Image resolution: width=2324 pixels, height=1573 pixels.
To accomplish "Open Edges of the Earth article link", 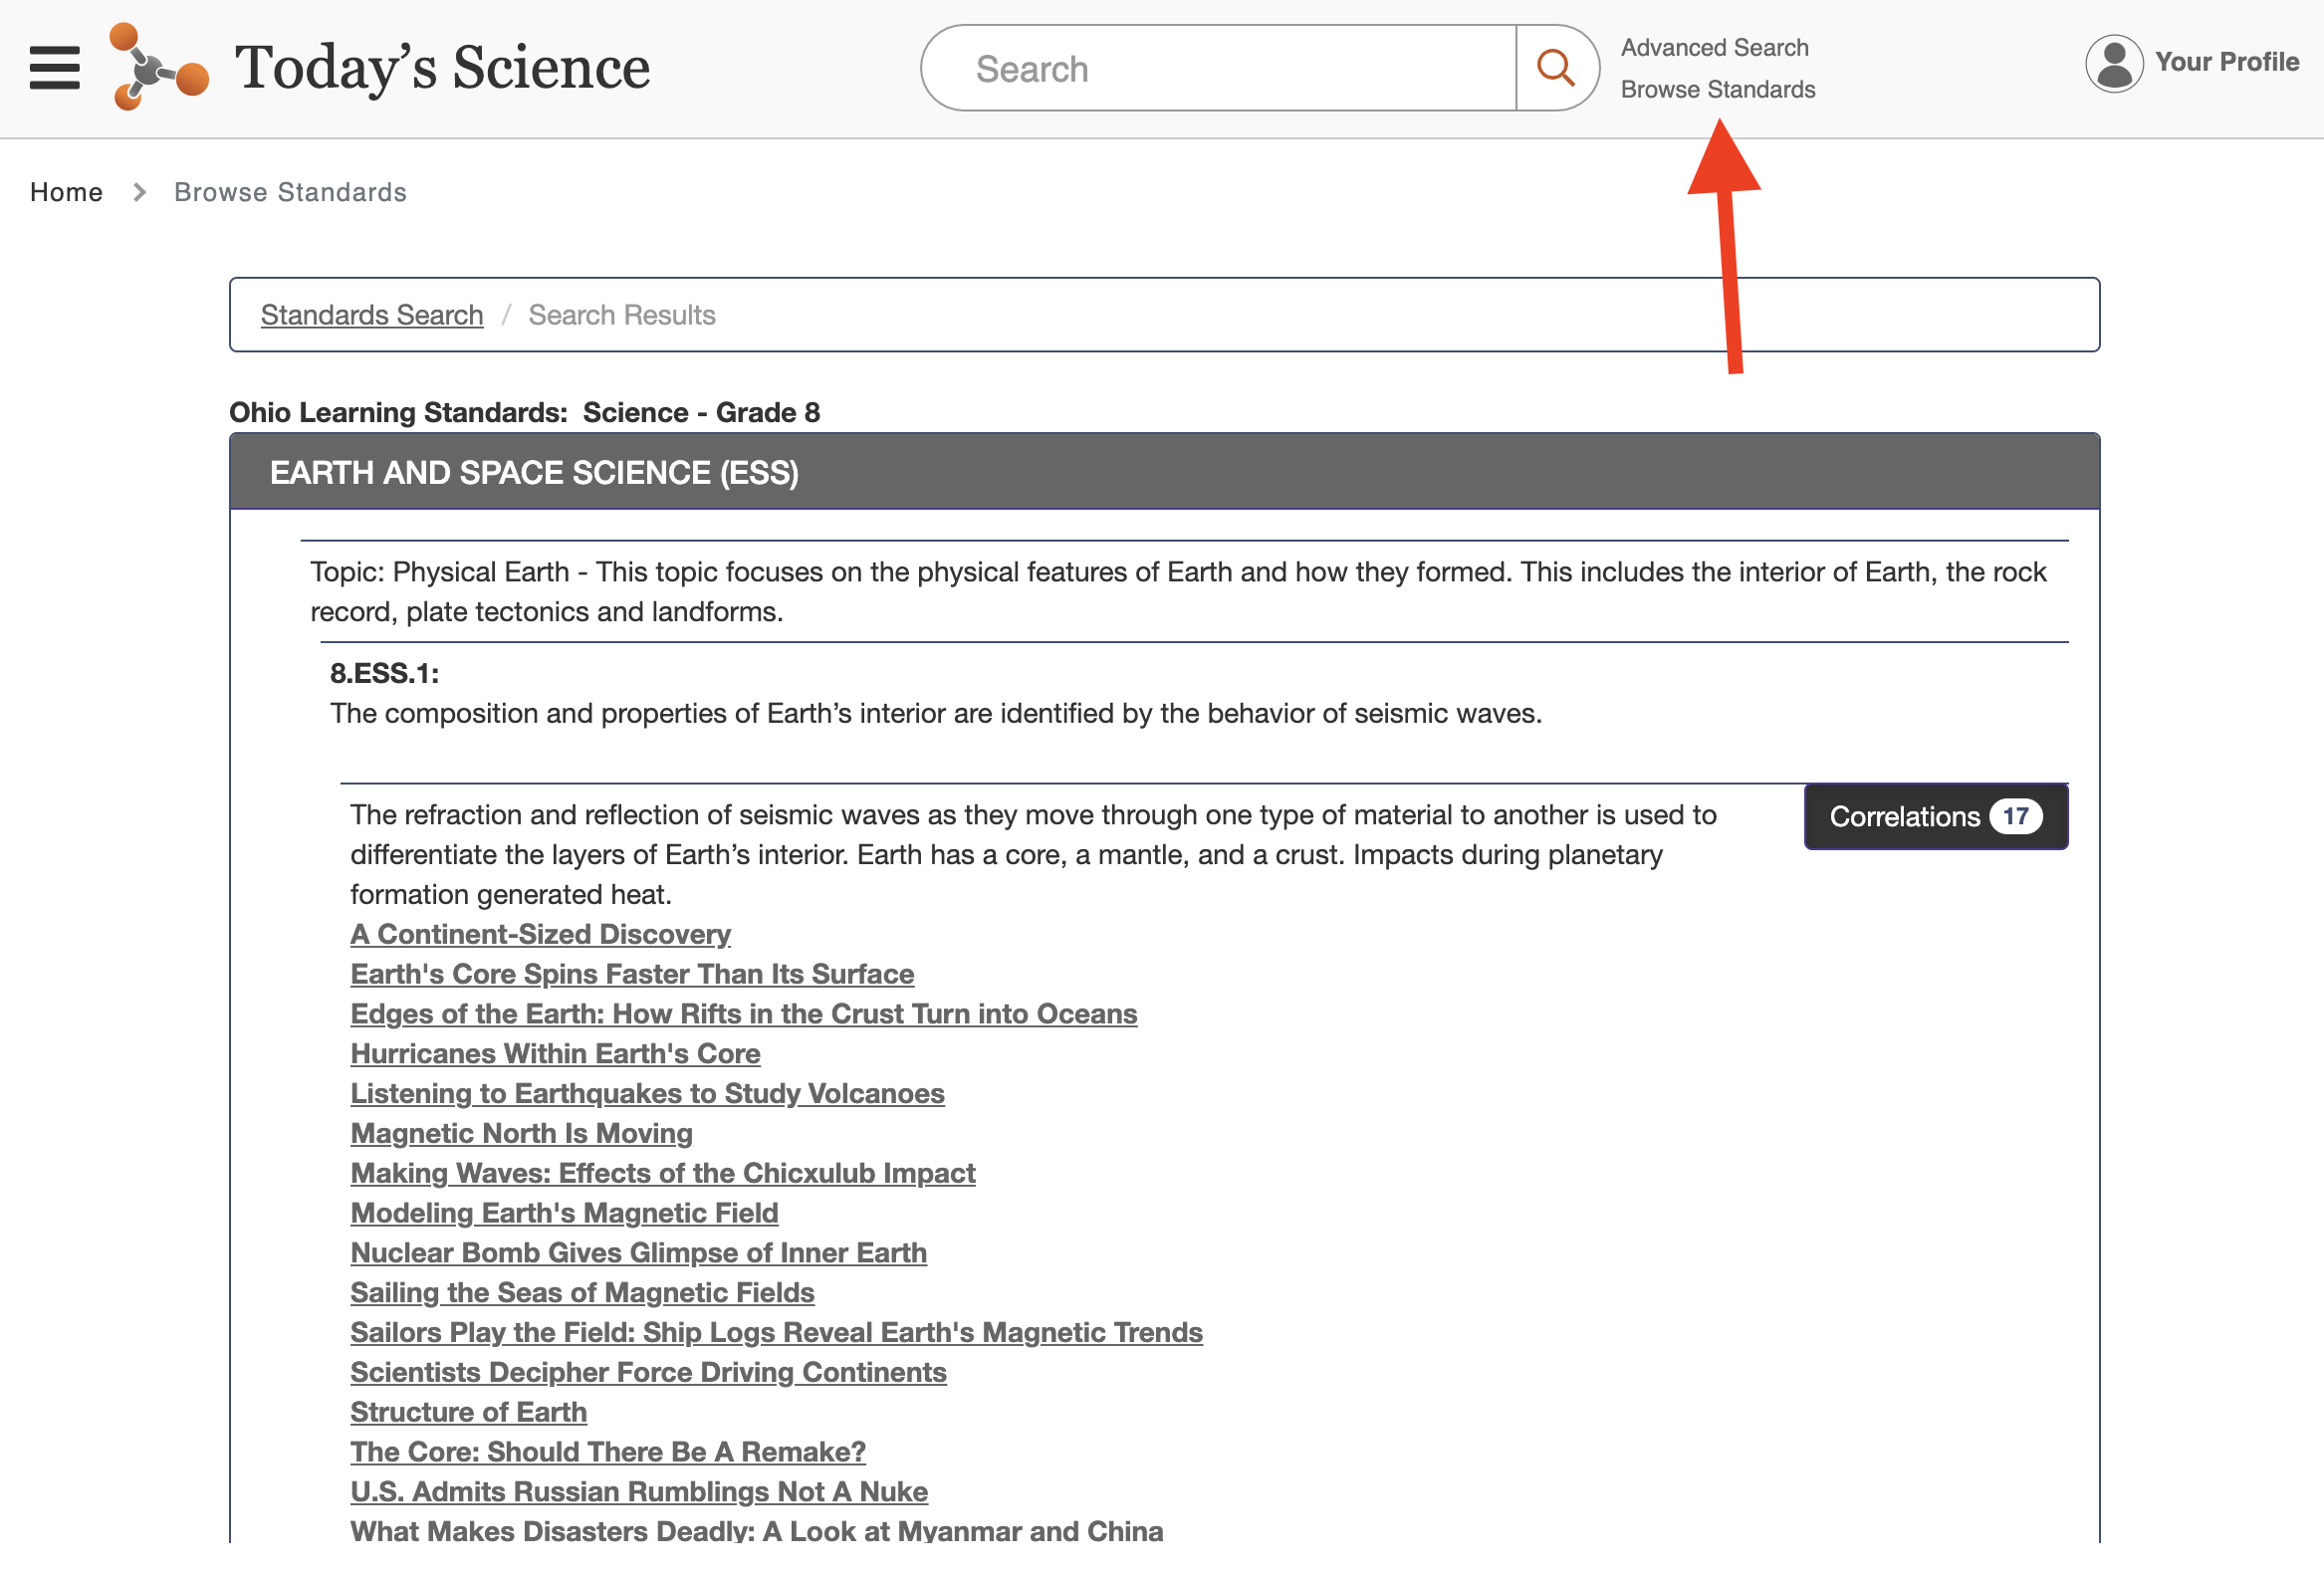I will [x=744, y=1014].
